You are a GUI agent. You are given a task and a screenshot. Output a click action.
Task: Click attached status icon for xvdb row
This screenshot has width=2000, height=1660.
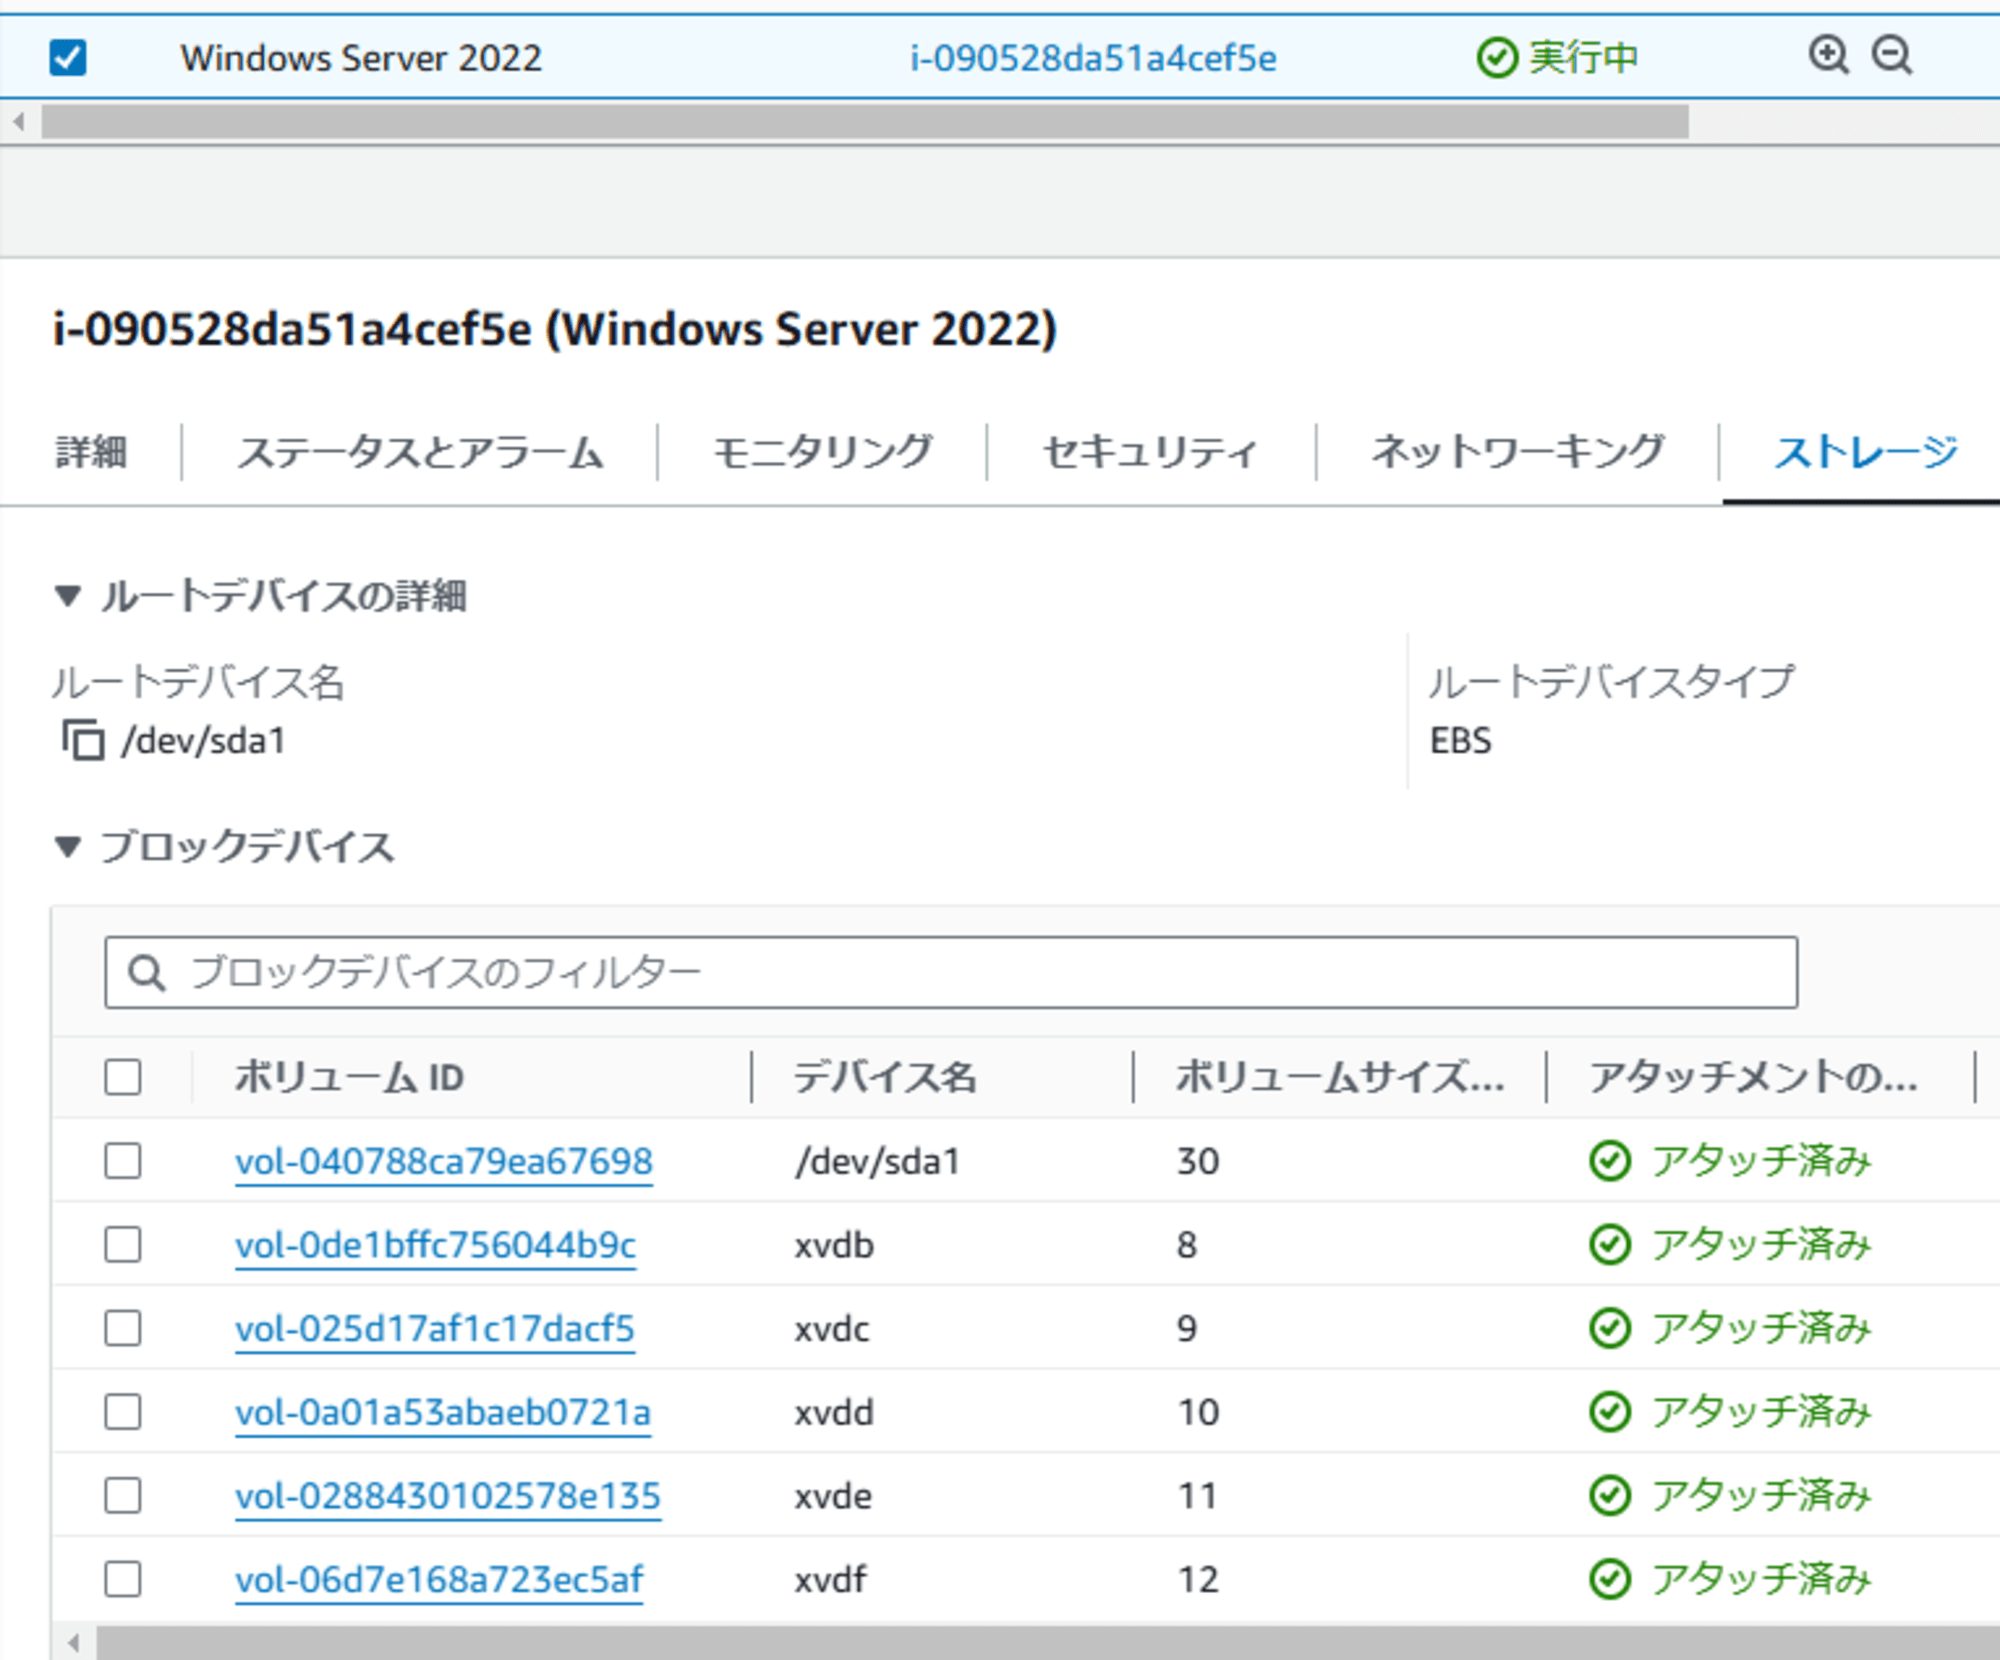pyautogui.click(x=1610, y=1245)
